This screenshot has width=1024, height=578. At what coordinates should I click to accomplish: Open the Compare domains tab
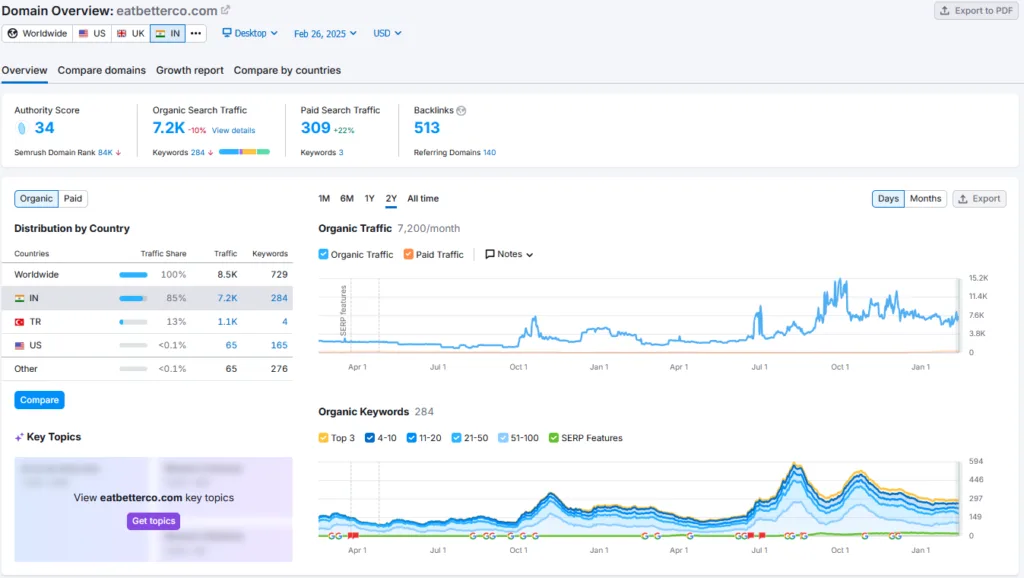click(x=102, y=70)
